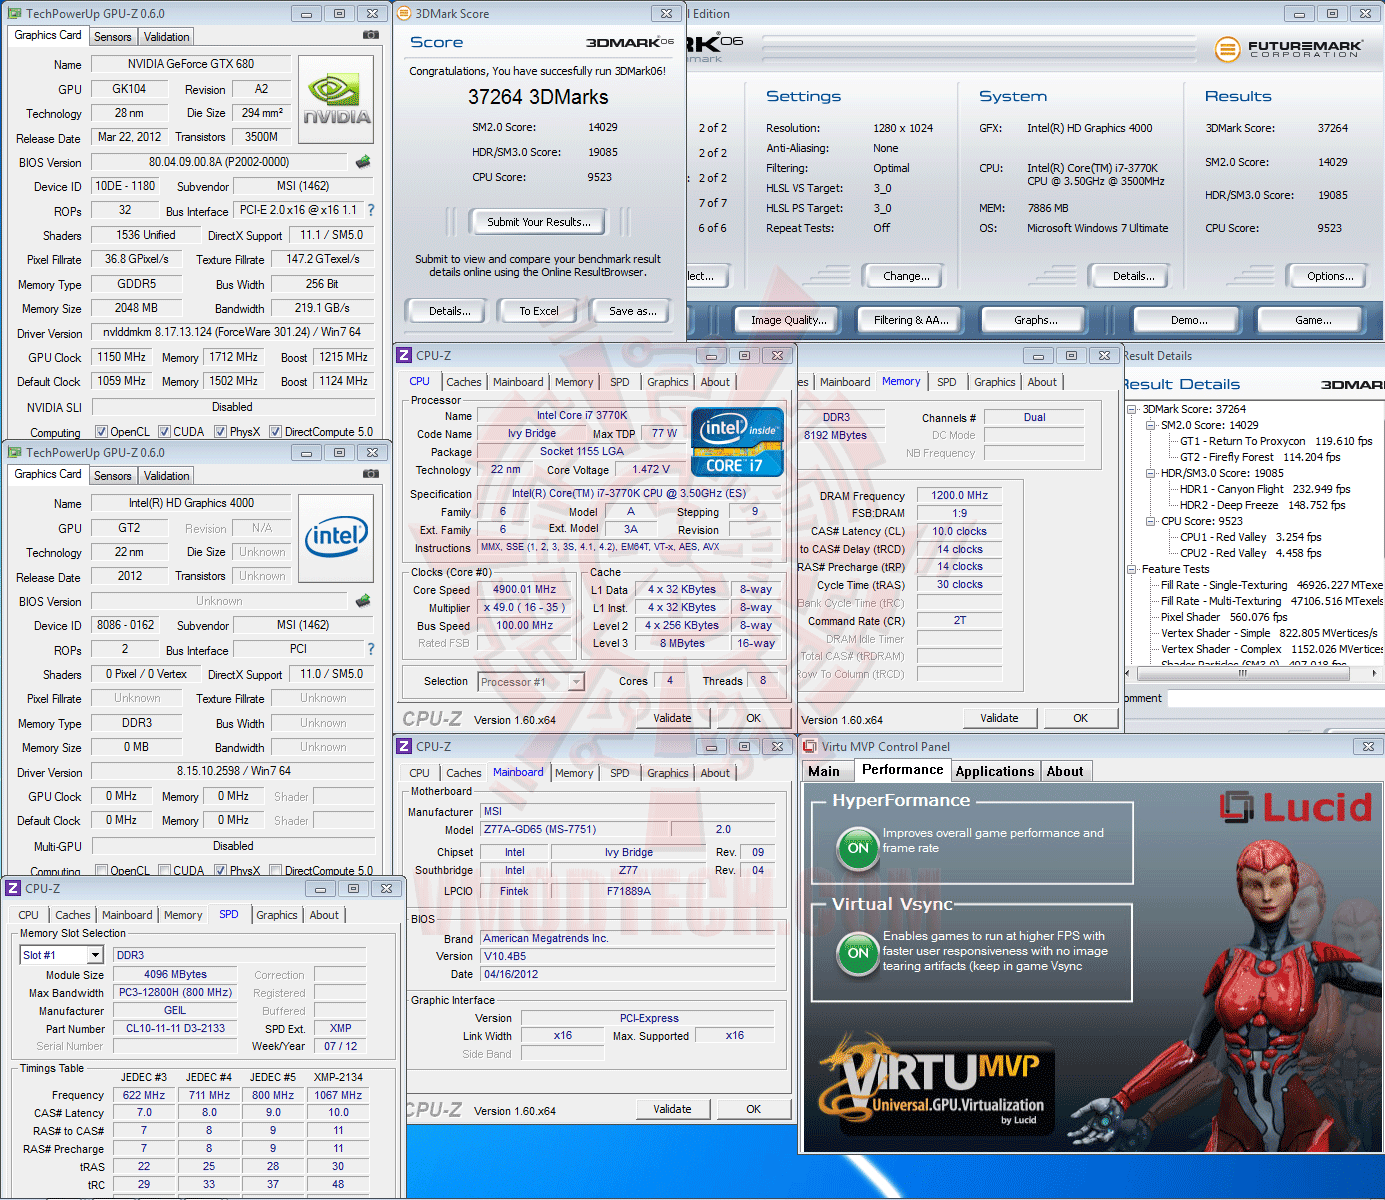Click the Result Details horizontal scrollbar thumb
1385x1200 pixels.
(x=1243, y=673)
